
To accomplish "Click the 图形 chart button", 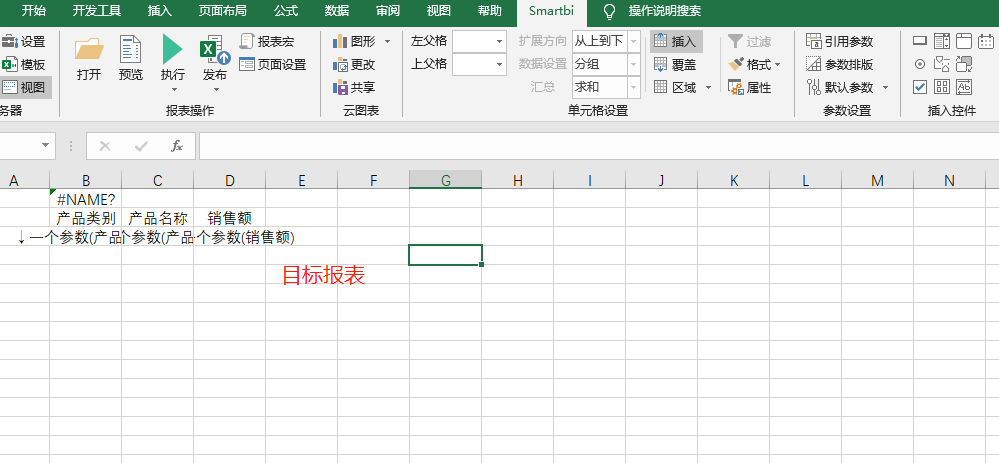I will (355, 42).
